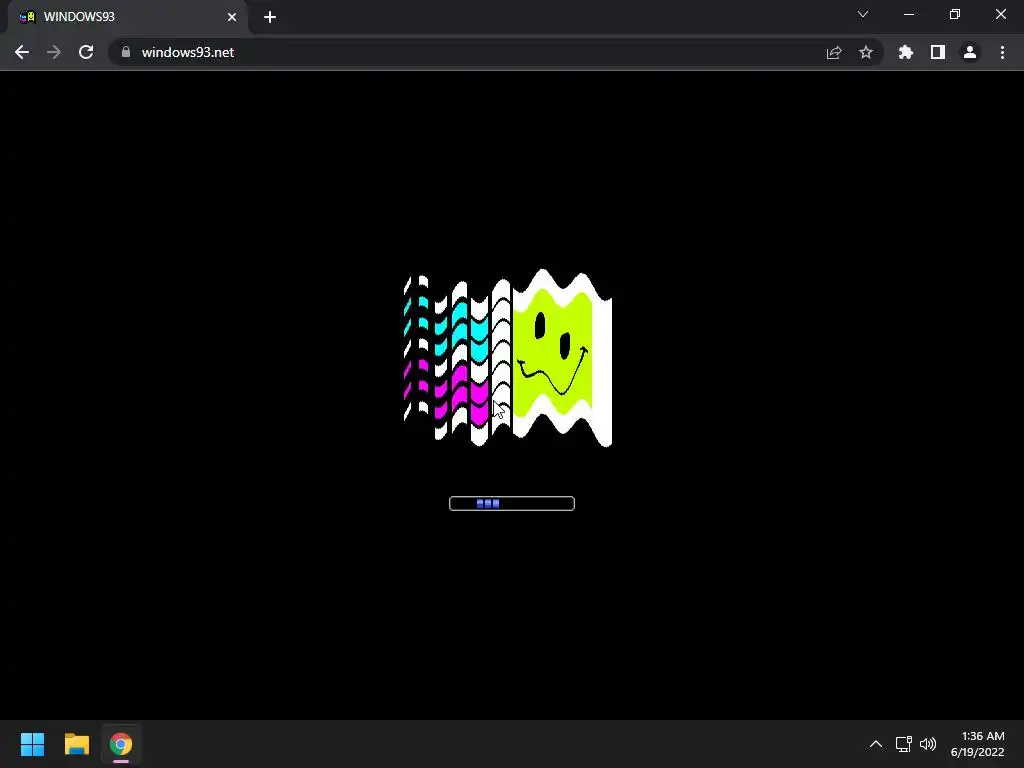Toggle the Chrome side panel

point(938,52)
